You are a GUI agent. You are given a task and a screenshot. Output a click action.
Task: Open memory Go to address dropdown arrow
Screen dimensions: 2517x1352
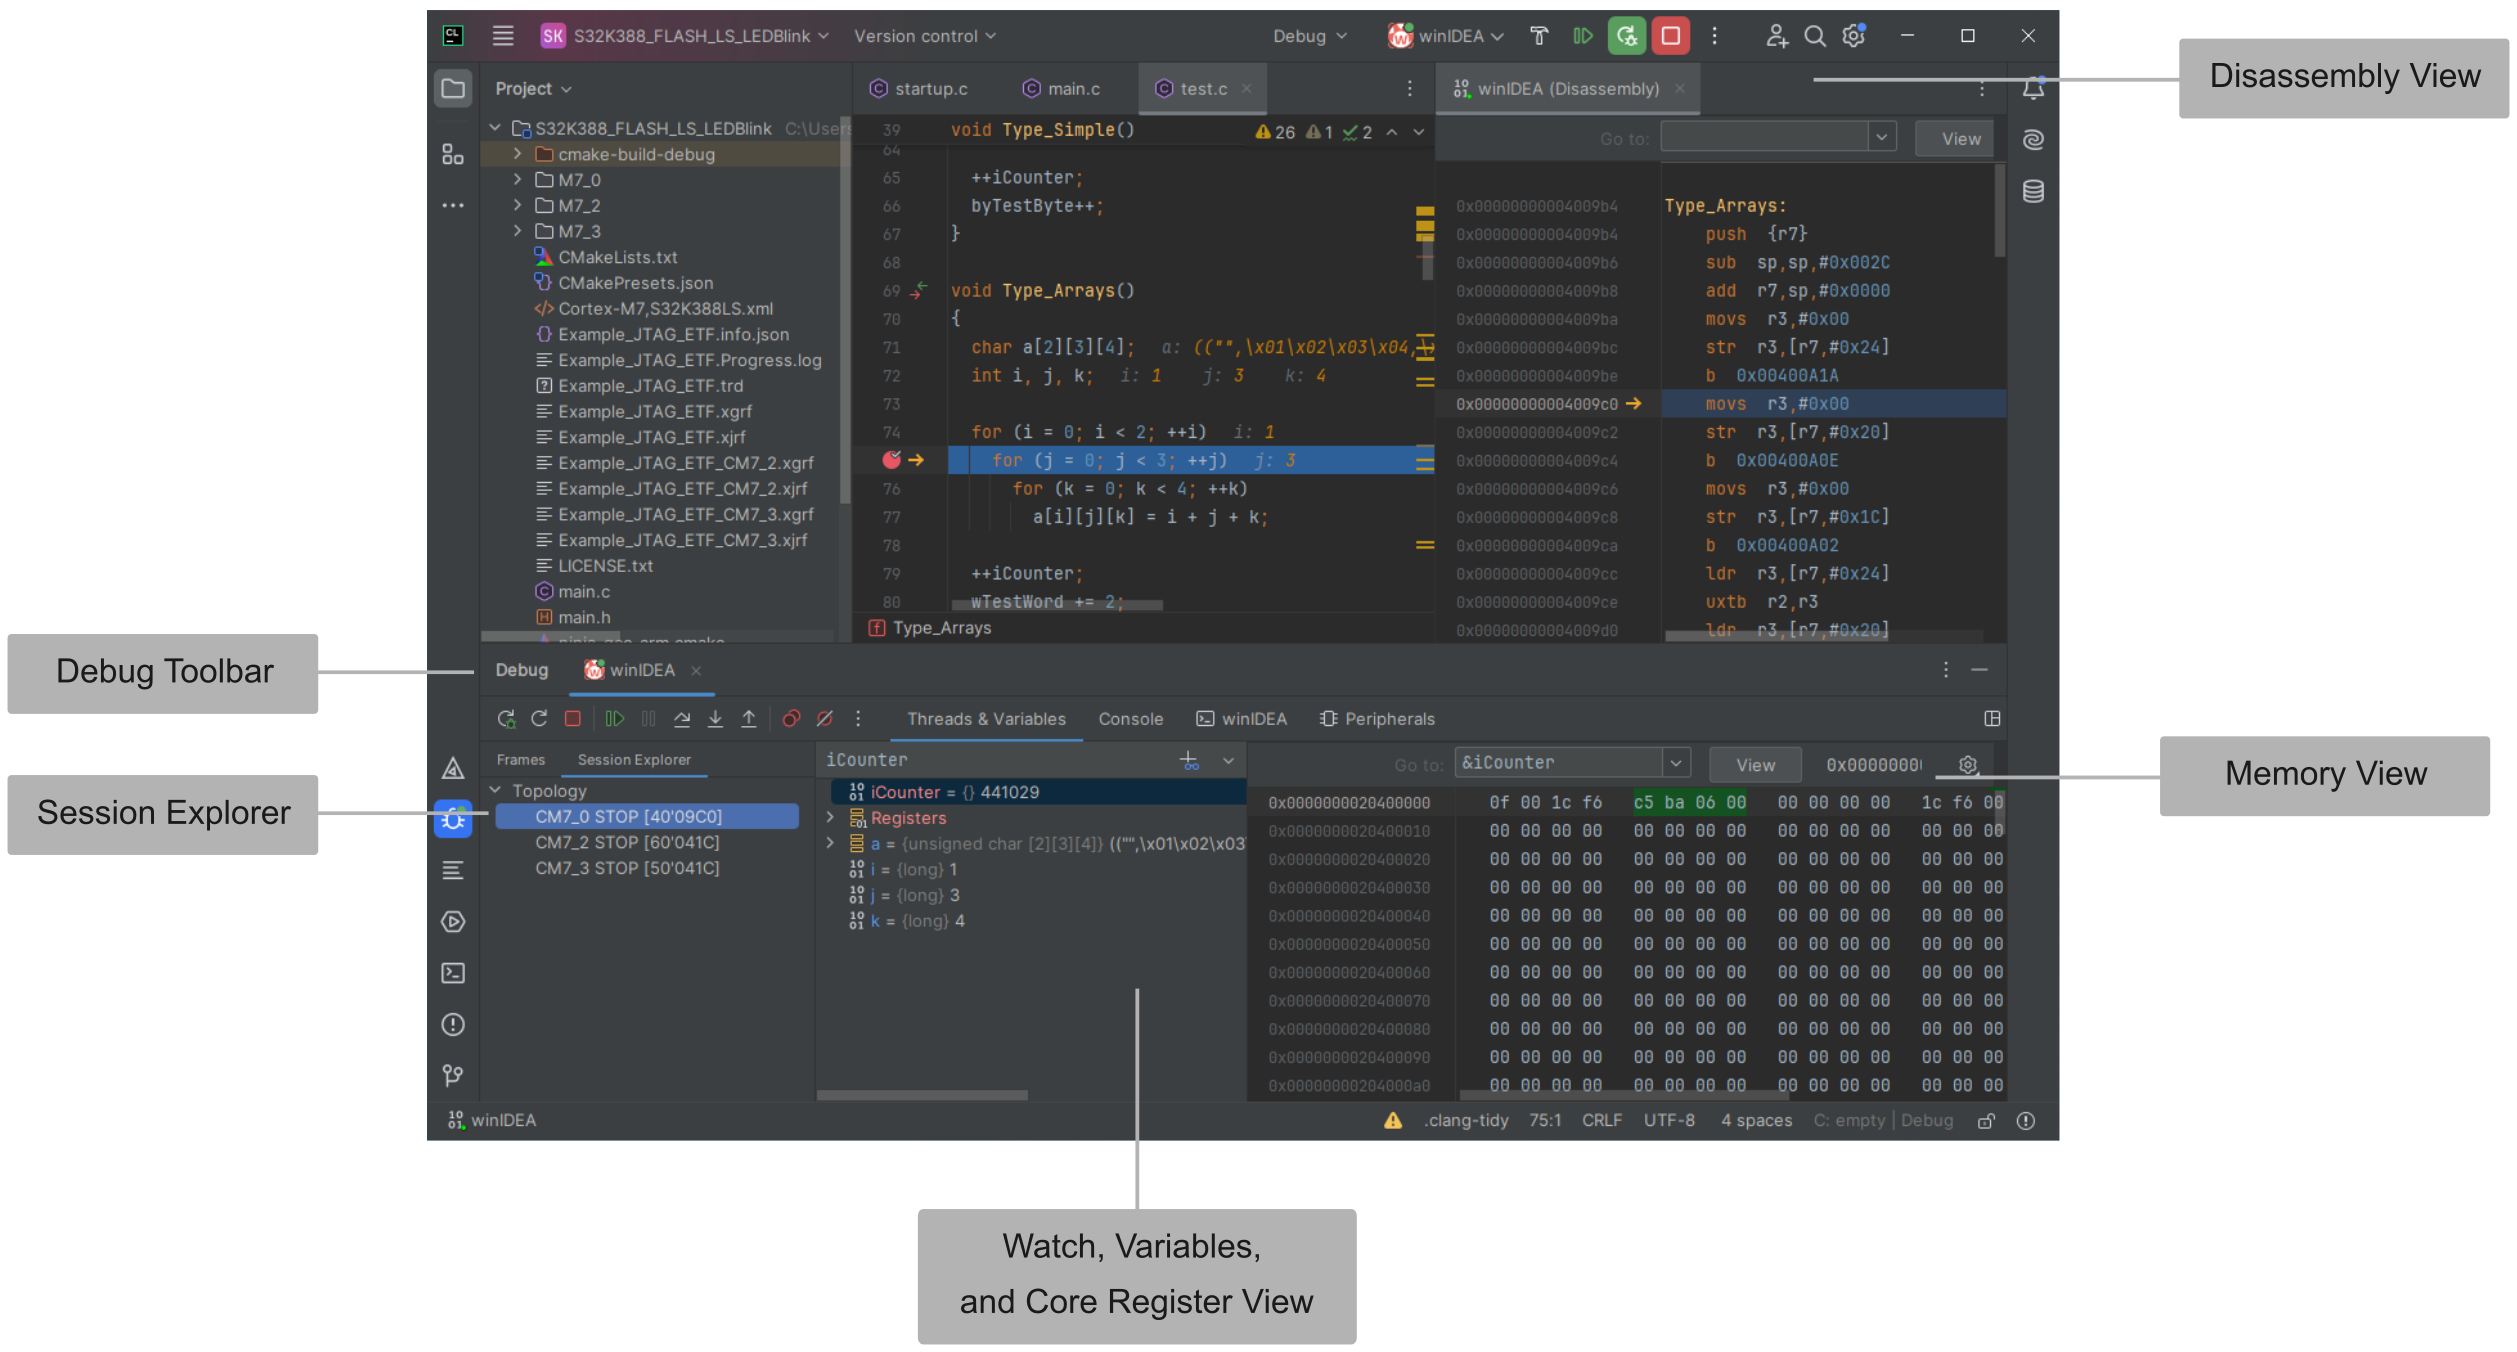1675,764
